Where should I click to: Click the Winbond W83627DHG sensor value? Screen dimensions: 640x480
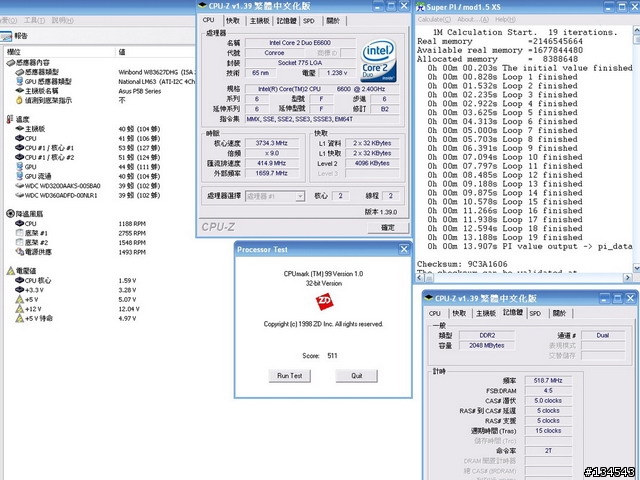point(156,72)
